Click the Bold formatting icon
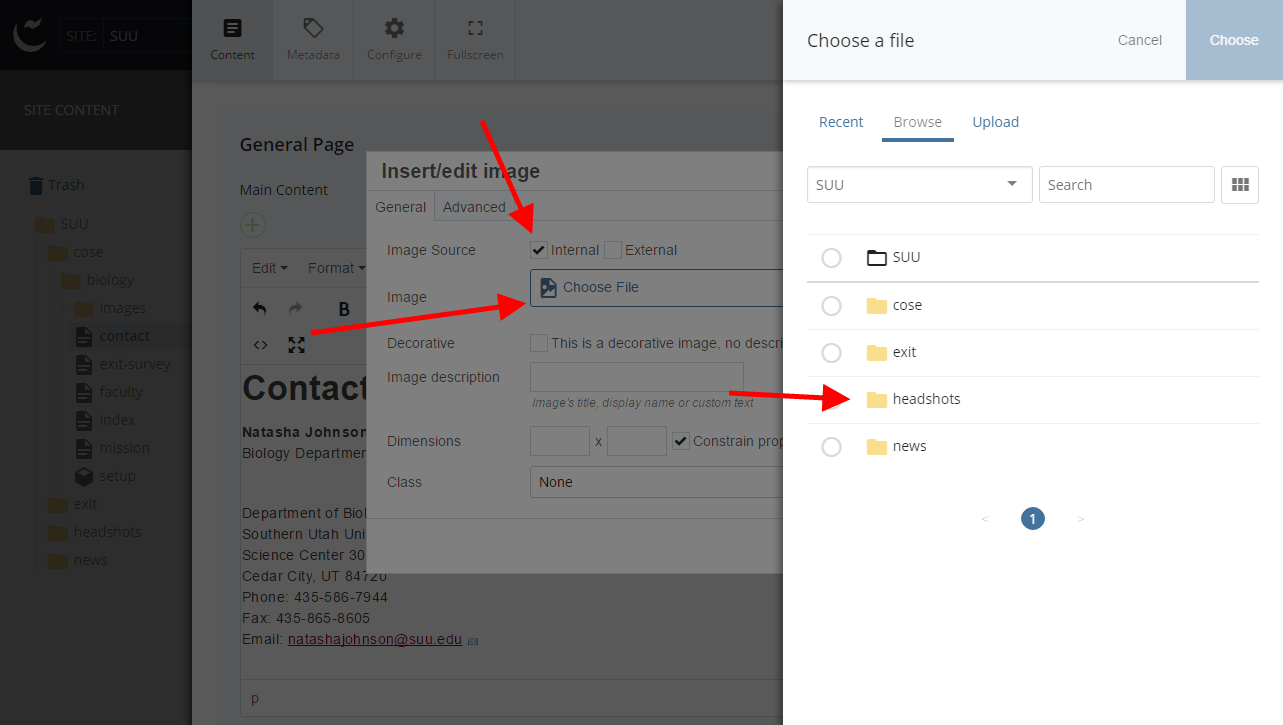Image resolution: width=1283 pixels, height=725 pixels. tap(344, 309)
